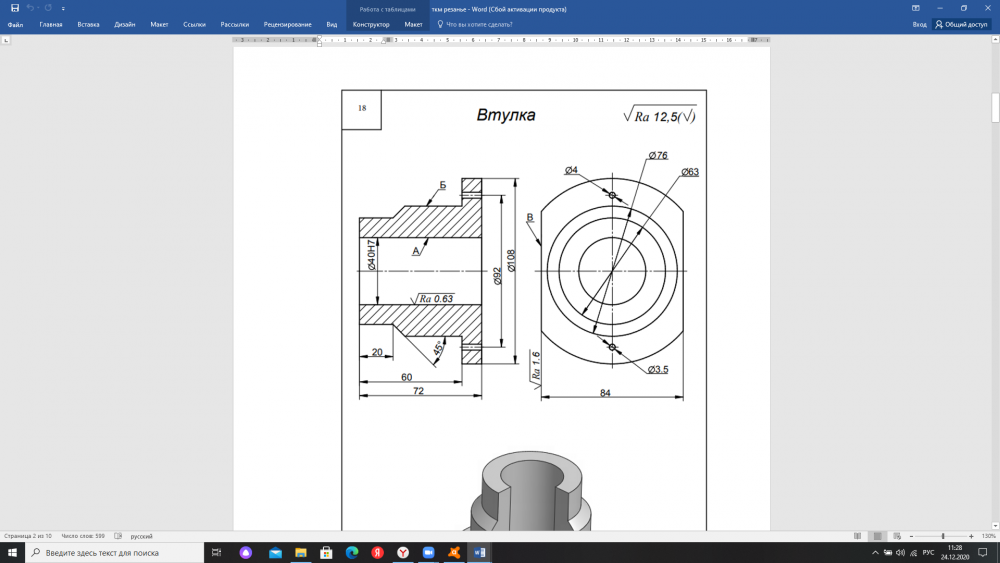The width and height of the screenshot is (1000, 563).
Task: Click the vertical scrollbar thumb
Action: (995, 108)
